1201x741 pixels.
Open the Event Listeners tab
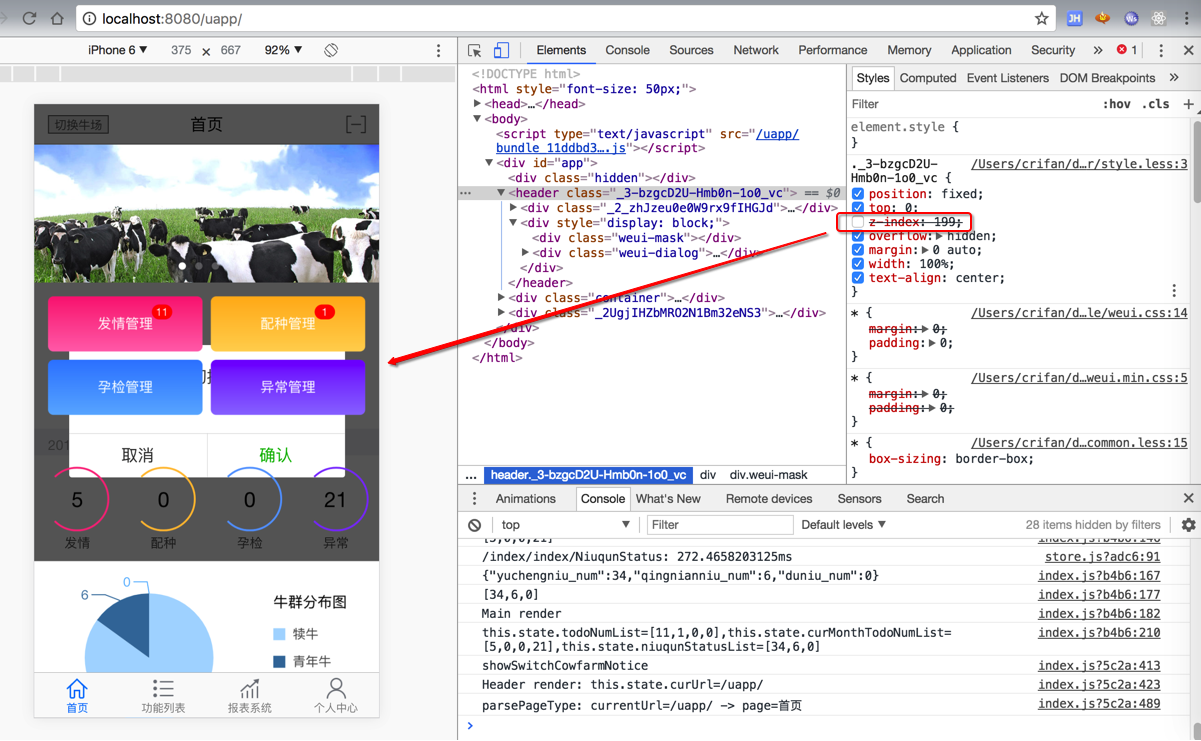[x=1008, y=78]
